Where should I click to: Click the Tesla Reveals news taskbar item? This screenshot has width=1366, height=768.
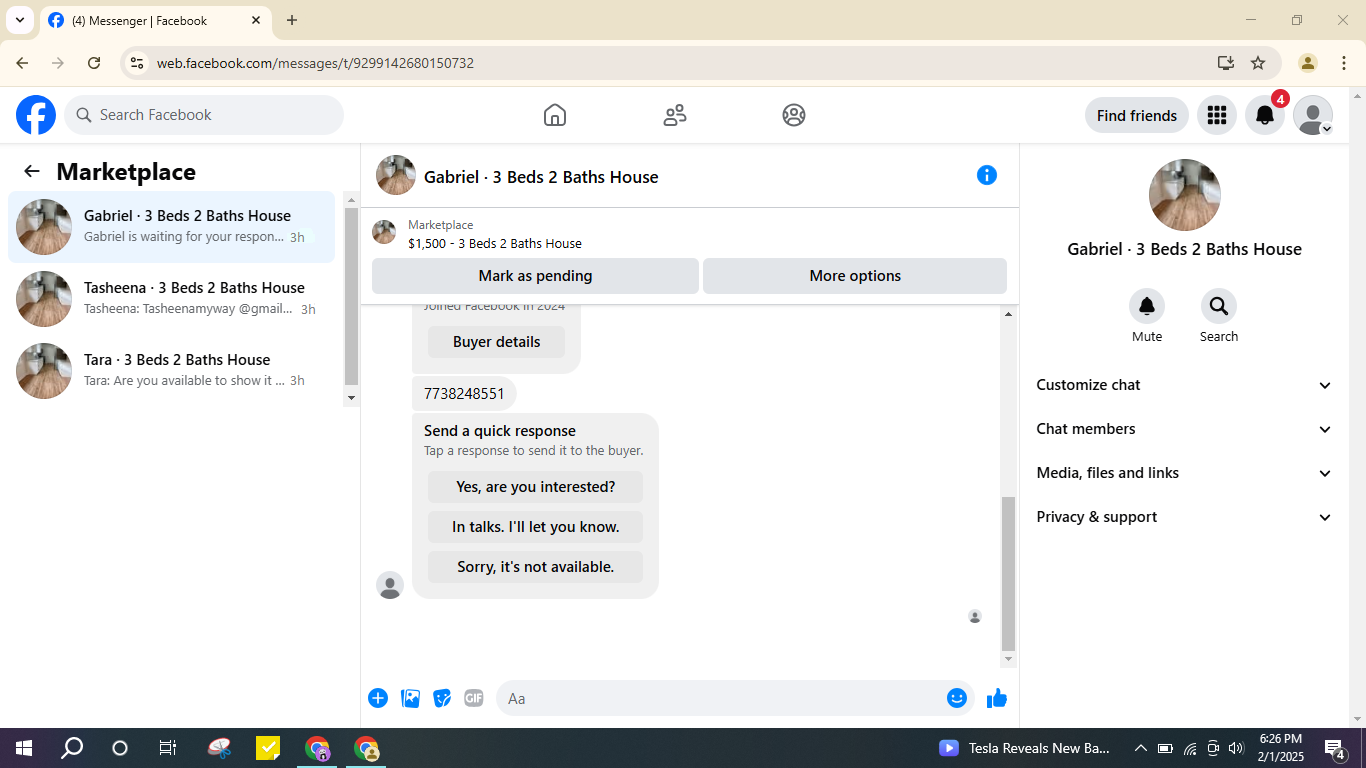point(1025,748)
